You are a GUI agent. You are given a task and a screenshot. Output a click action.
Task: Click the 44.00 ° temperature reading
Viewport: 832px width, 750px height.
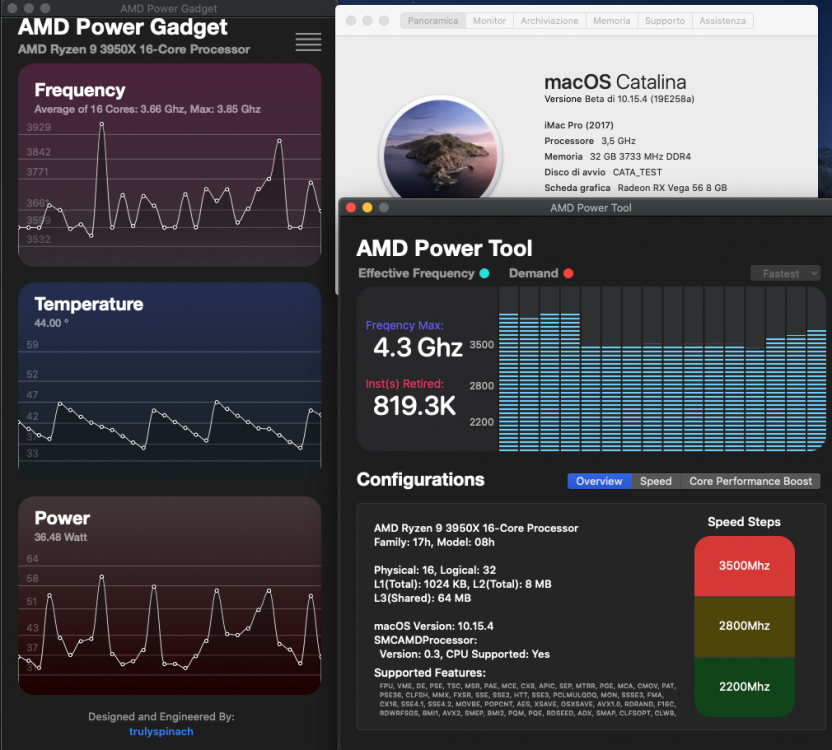[51, 323]
